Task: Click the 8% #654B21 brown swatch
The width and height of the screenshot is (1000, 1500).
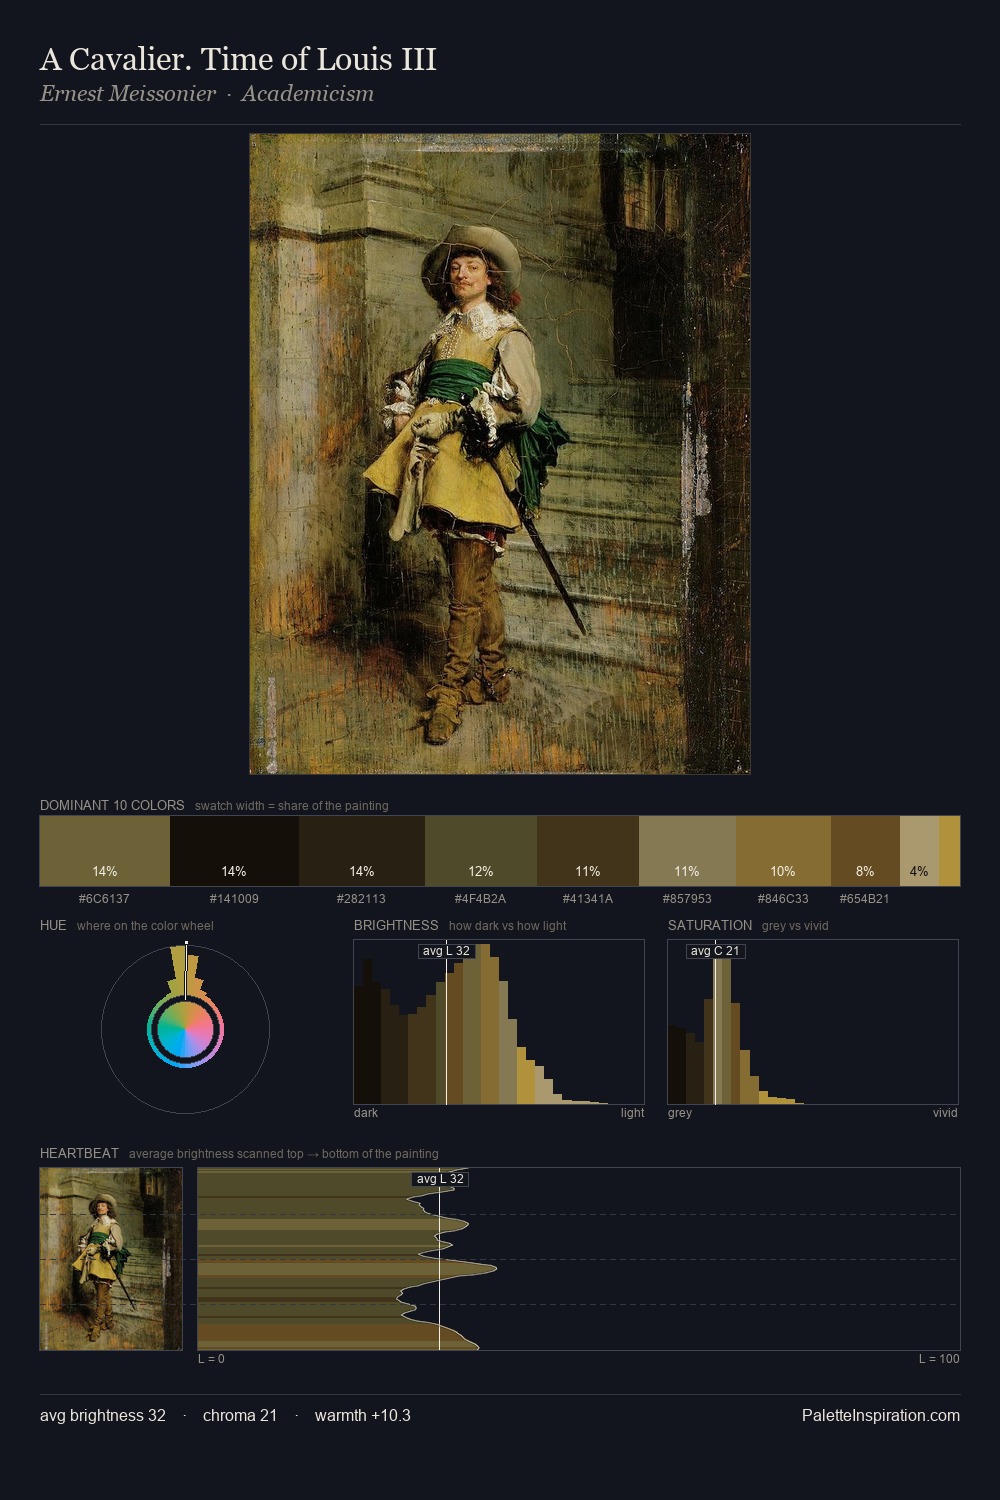Action: tap(865, 851)
